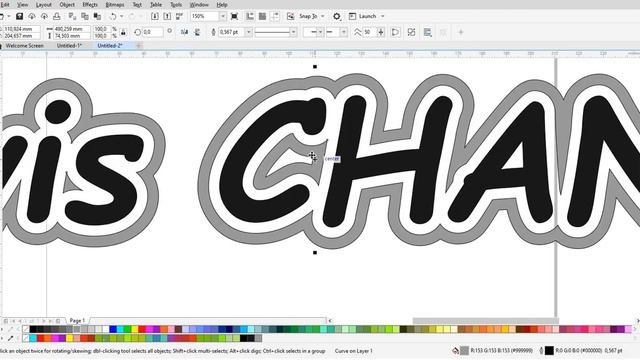
Task: Open the Bitmaps menu
Action: (115, 5)
